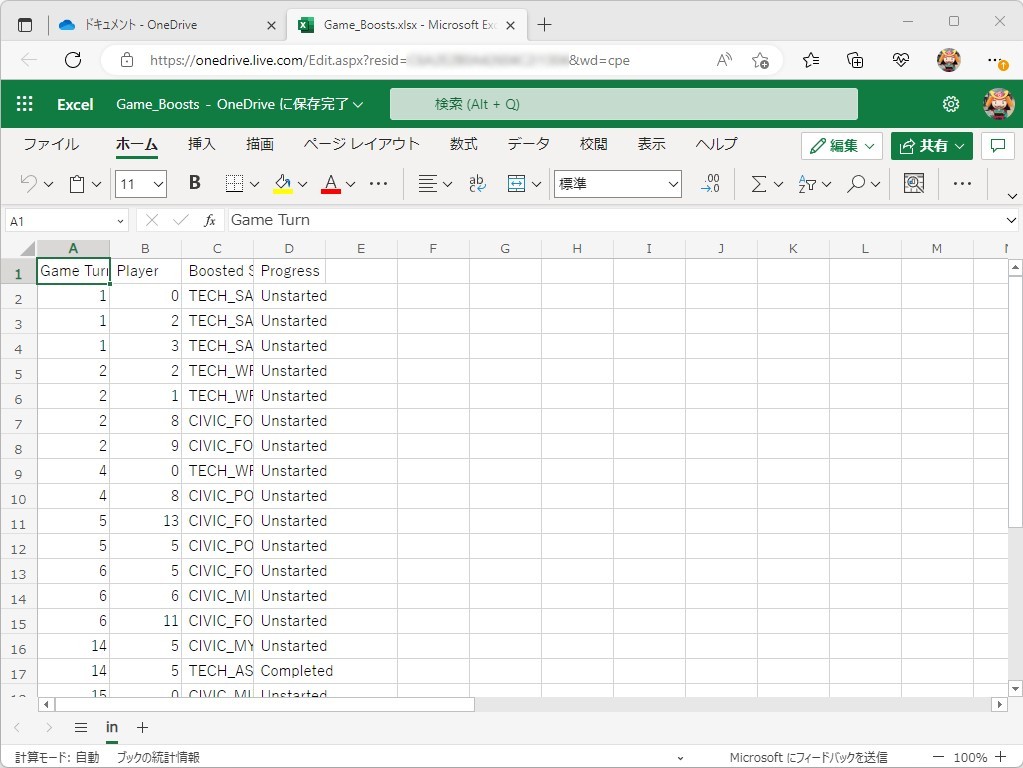The width and height of the screenshot is (1023, 768).
Task: Undo the last action
Action: tap(28, 183)
